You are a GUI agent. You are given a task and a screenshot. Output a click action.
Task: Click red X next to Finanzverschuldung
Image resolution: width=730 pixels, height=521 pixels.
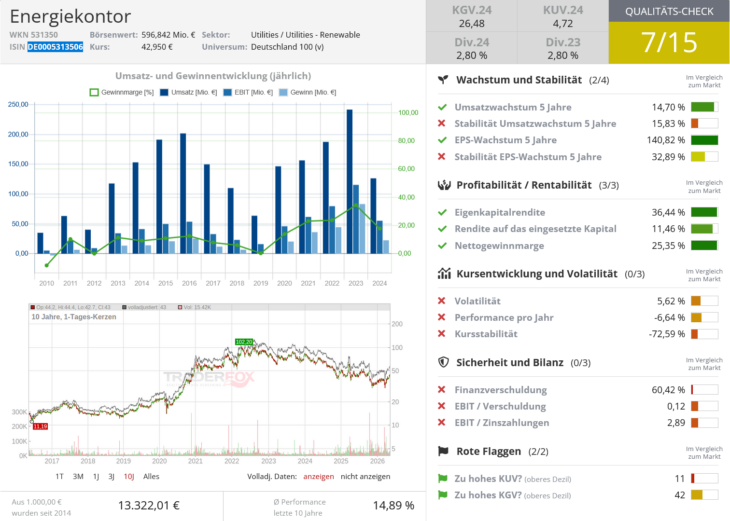[x=442, y=389]
